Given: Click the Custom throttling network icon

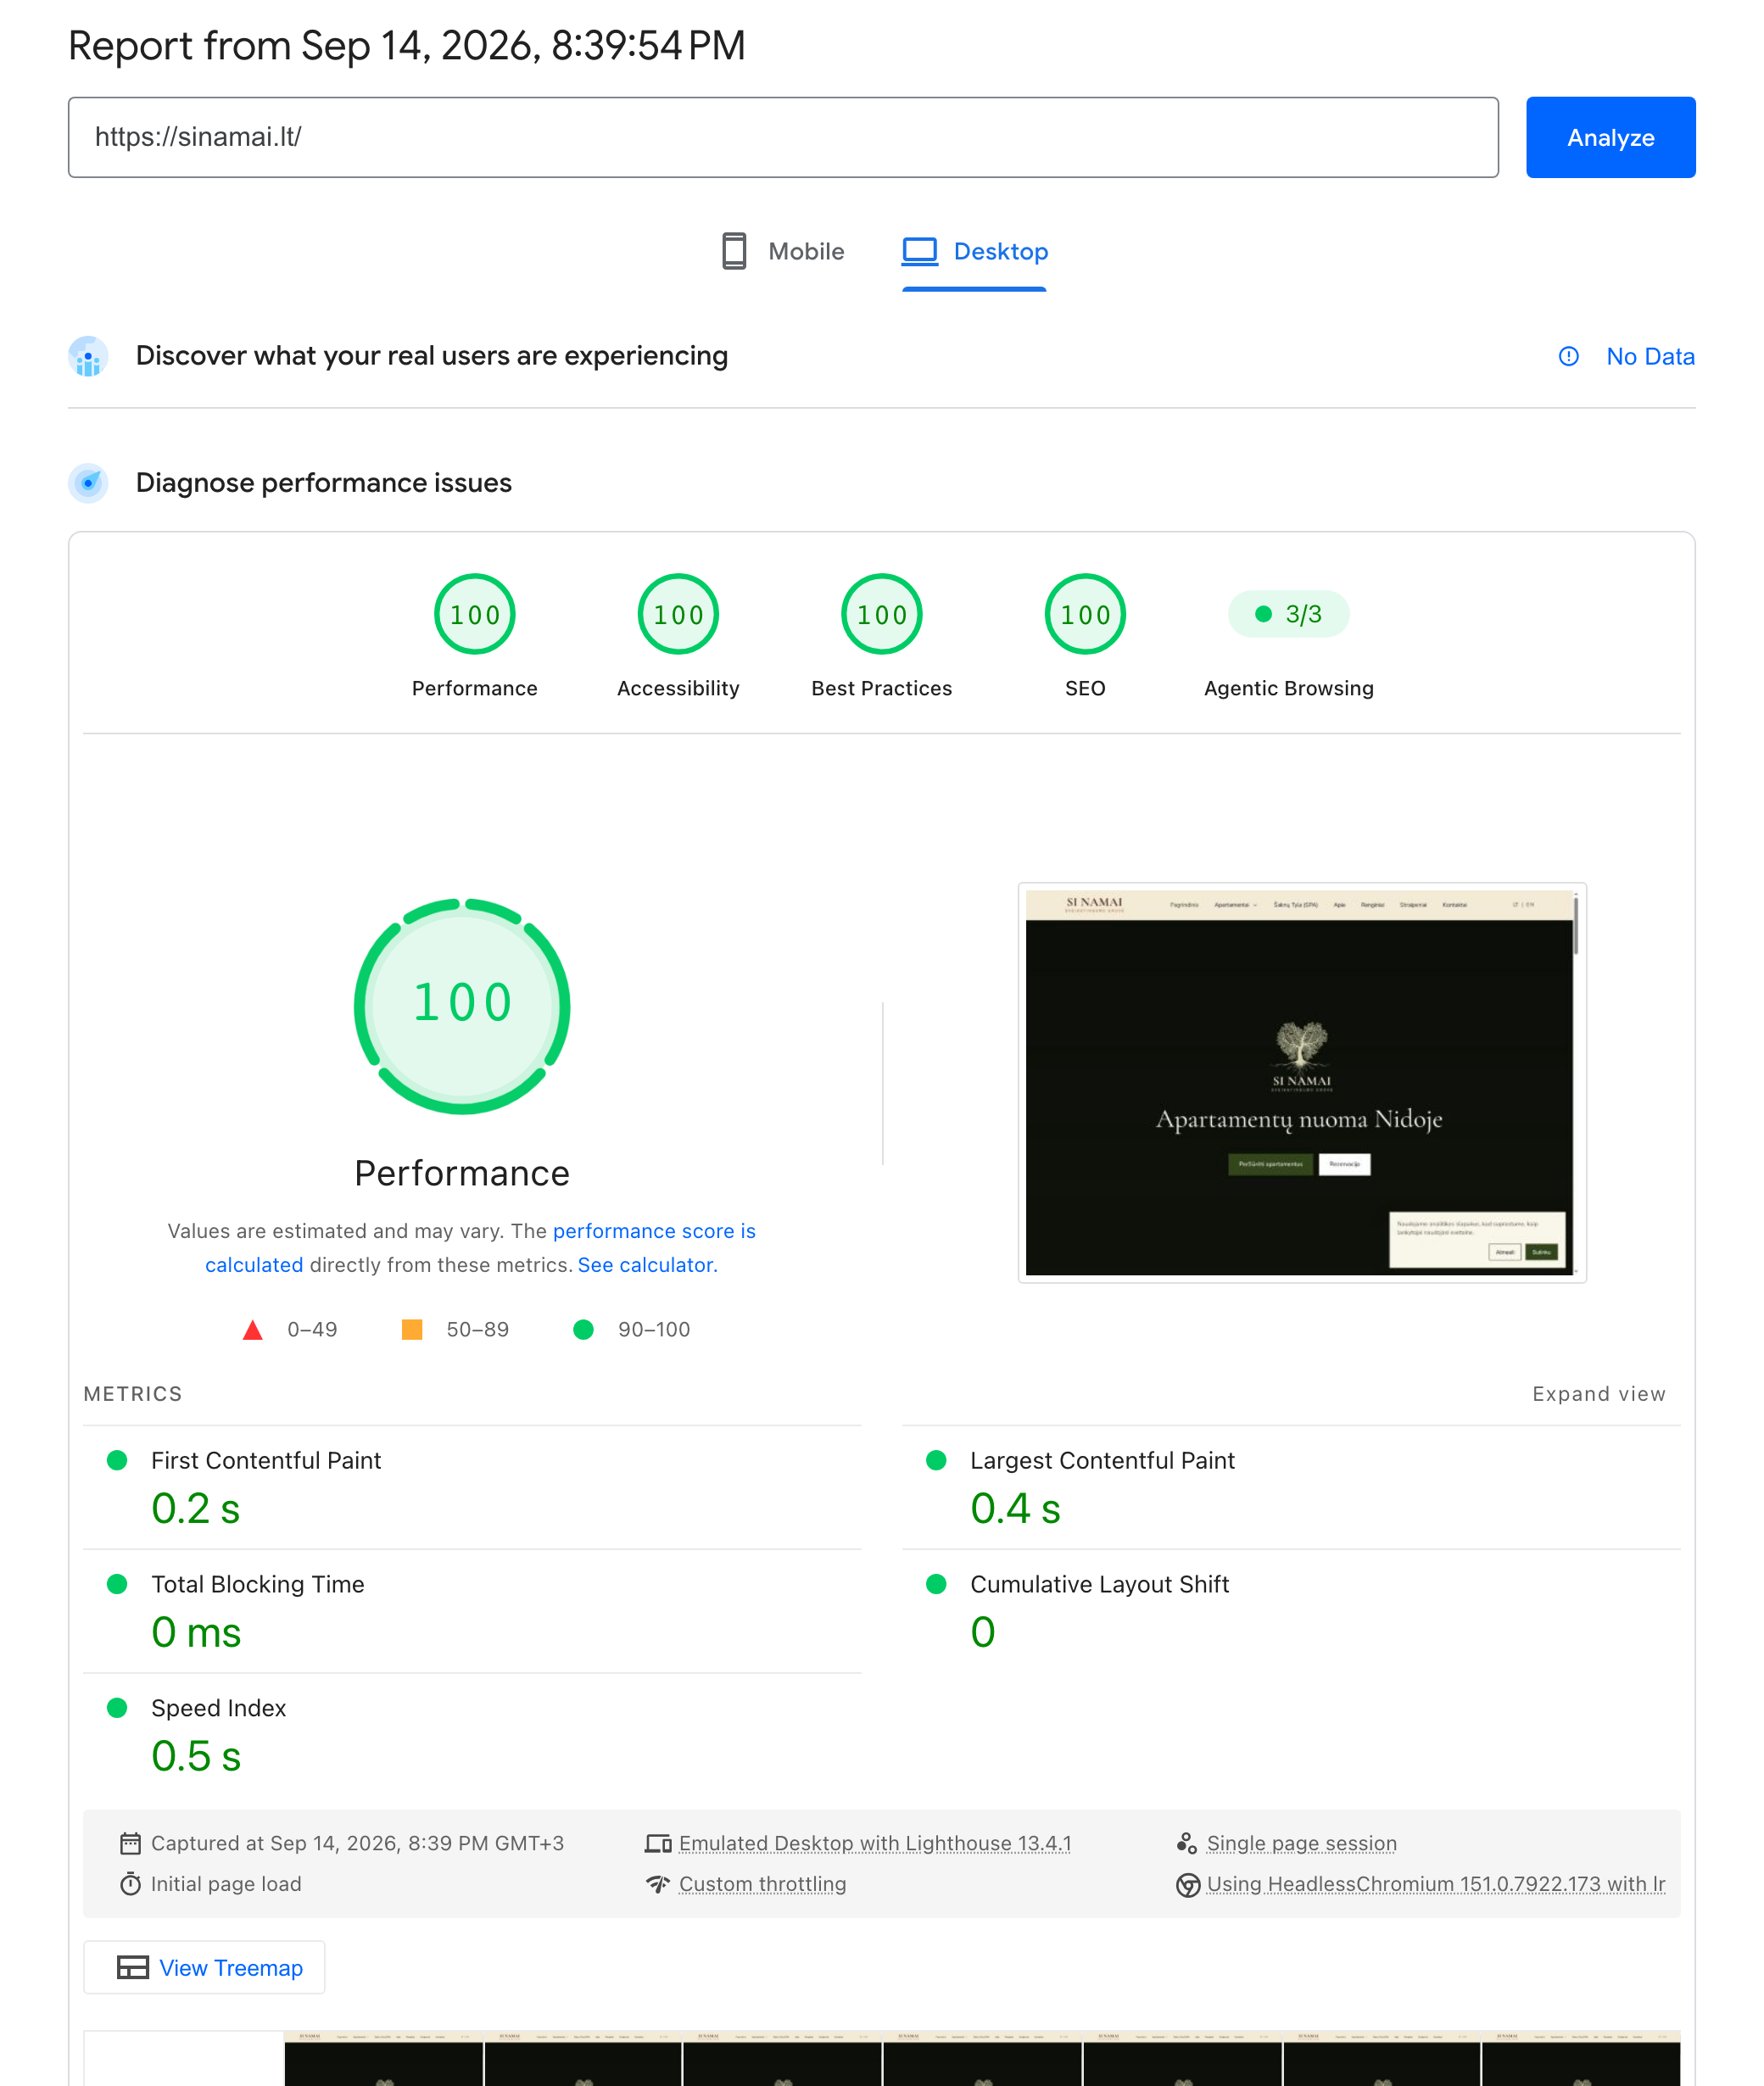Looking at the screenshot, I should (658, 1884).
